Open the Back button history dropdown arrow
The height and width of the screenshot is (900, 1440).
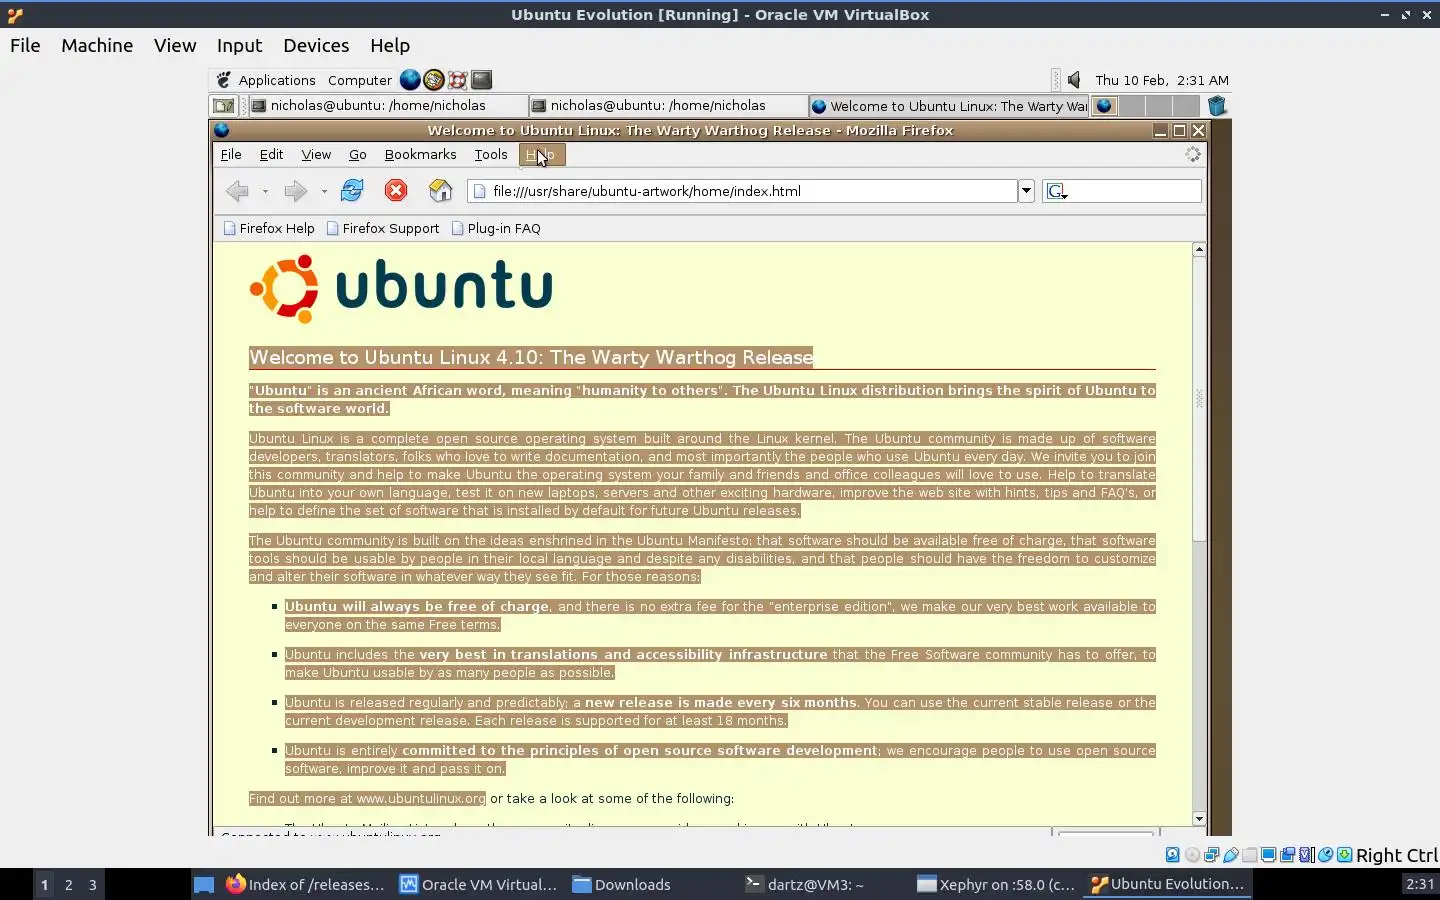click(x=265, y=191)
